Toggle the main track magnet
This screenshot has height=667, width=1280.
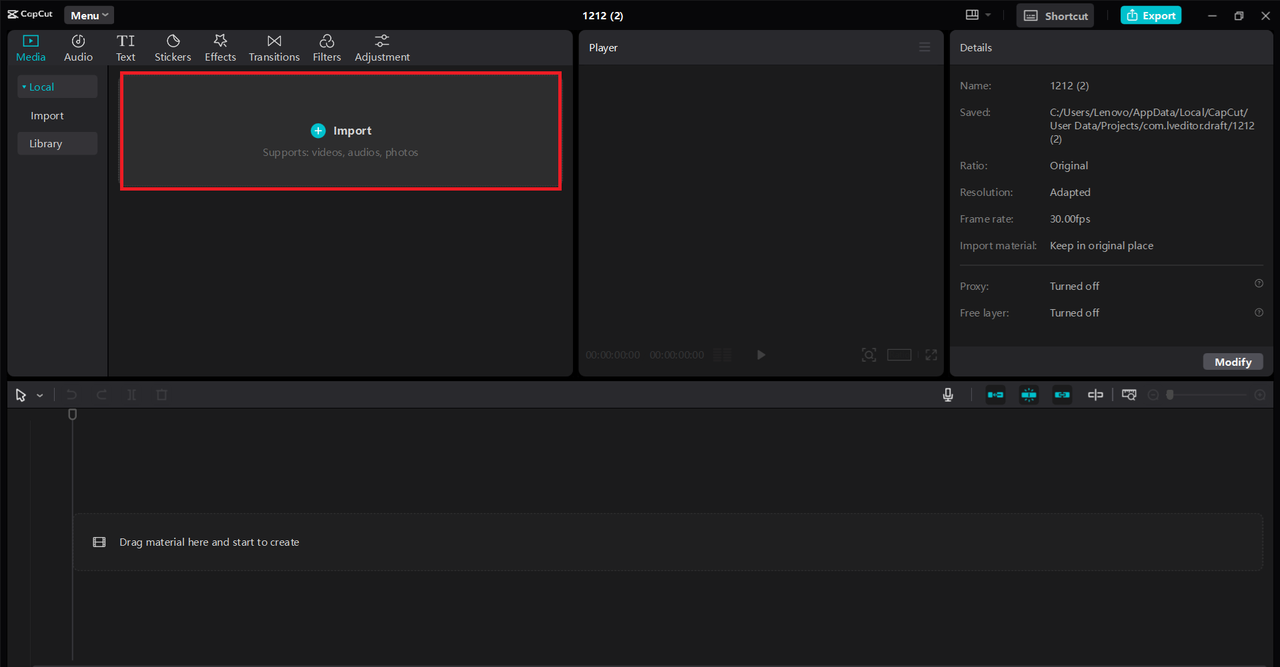[x=996, y=395]
